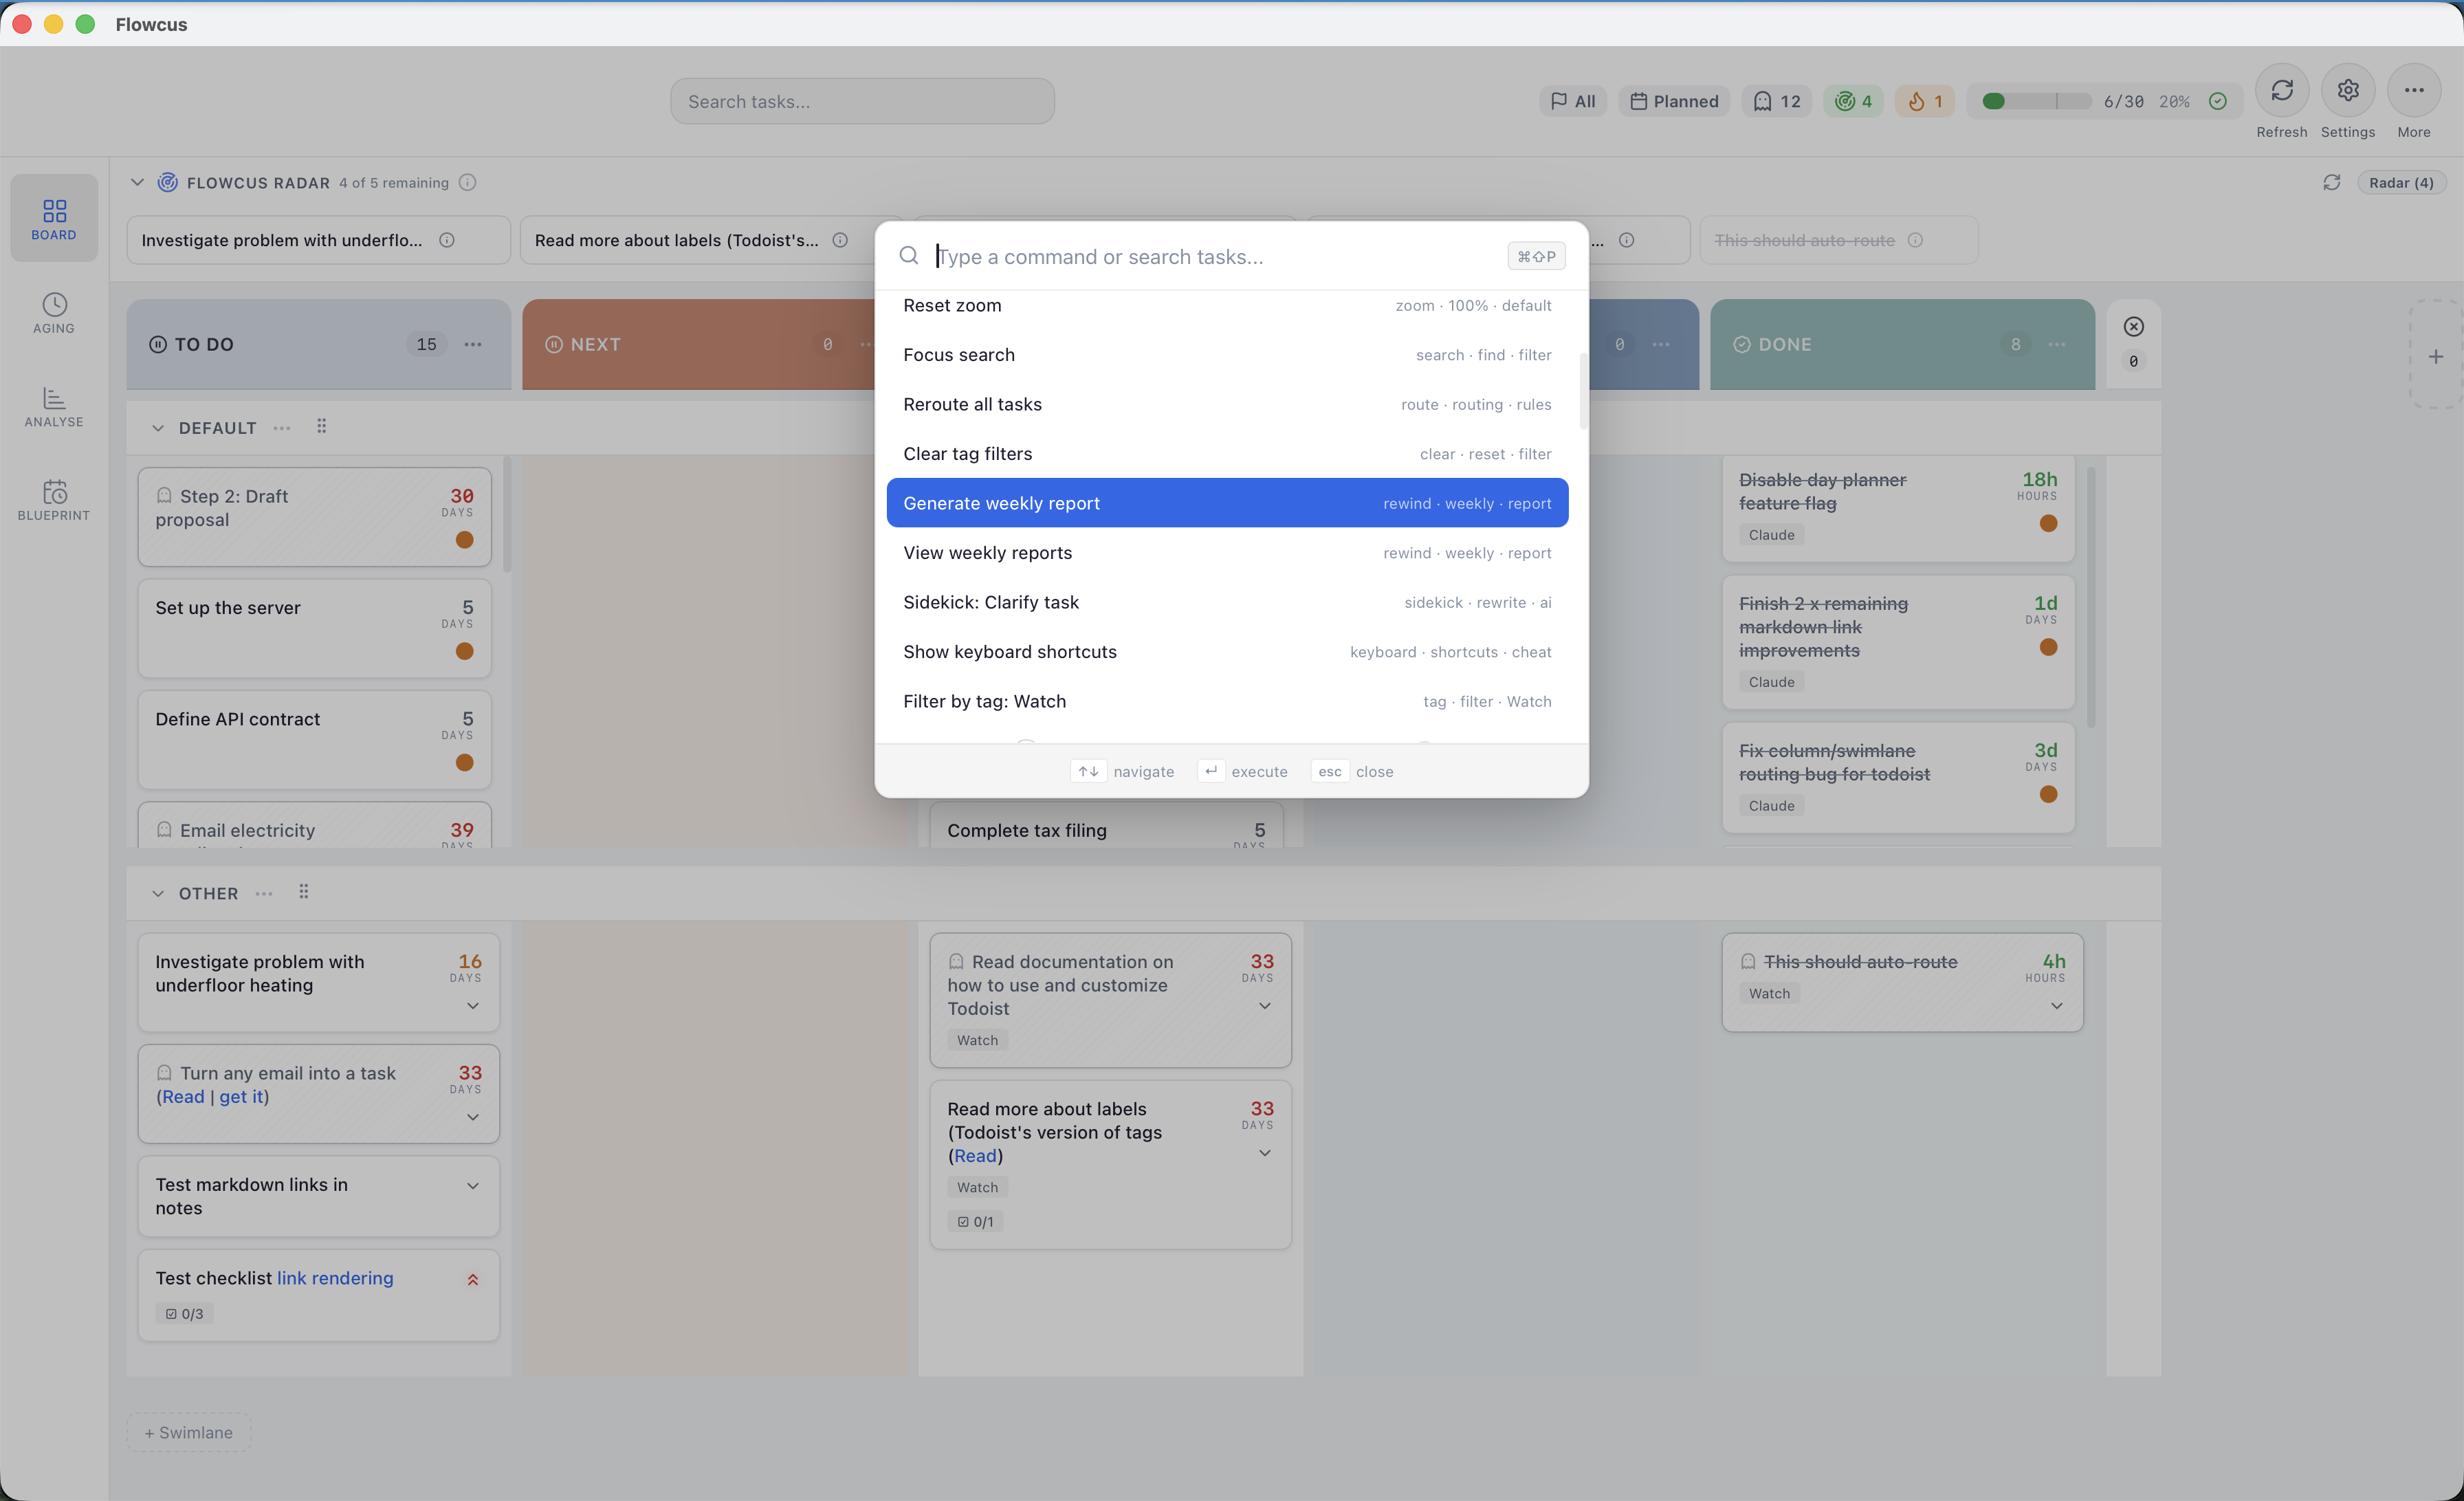Open the Blueprint view in sidebar
Image resolution: width=2464 pixels, height=1501 pixels.
pyautogui.click(x=54, y=499)
